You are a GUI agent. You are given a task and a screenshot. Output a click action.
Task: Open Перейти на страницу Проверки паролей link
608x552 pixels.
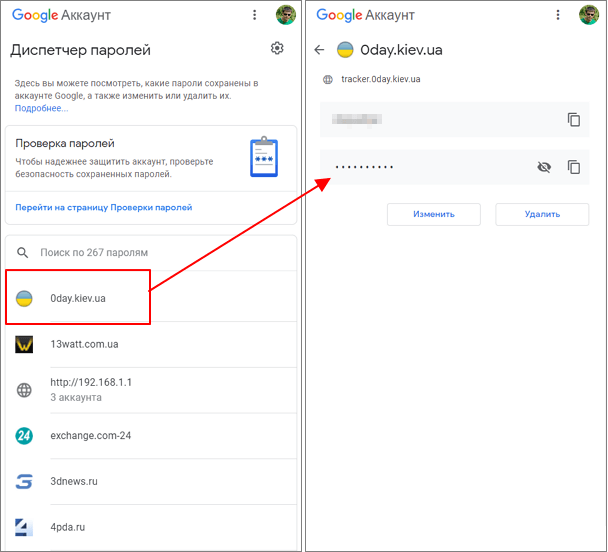click(104, 207)
